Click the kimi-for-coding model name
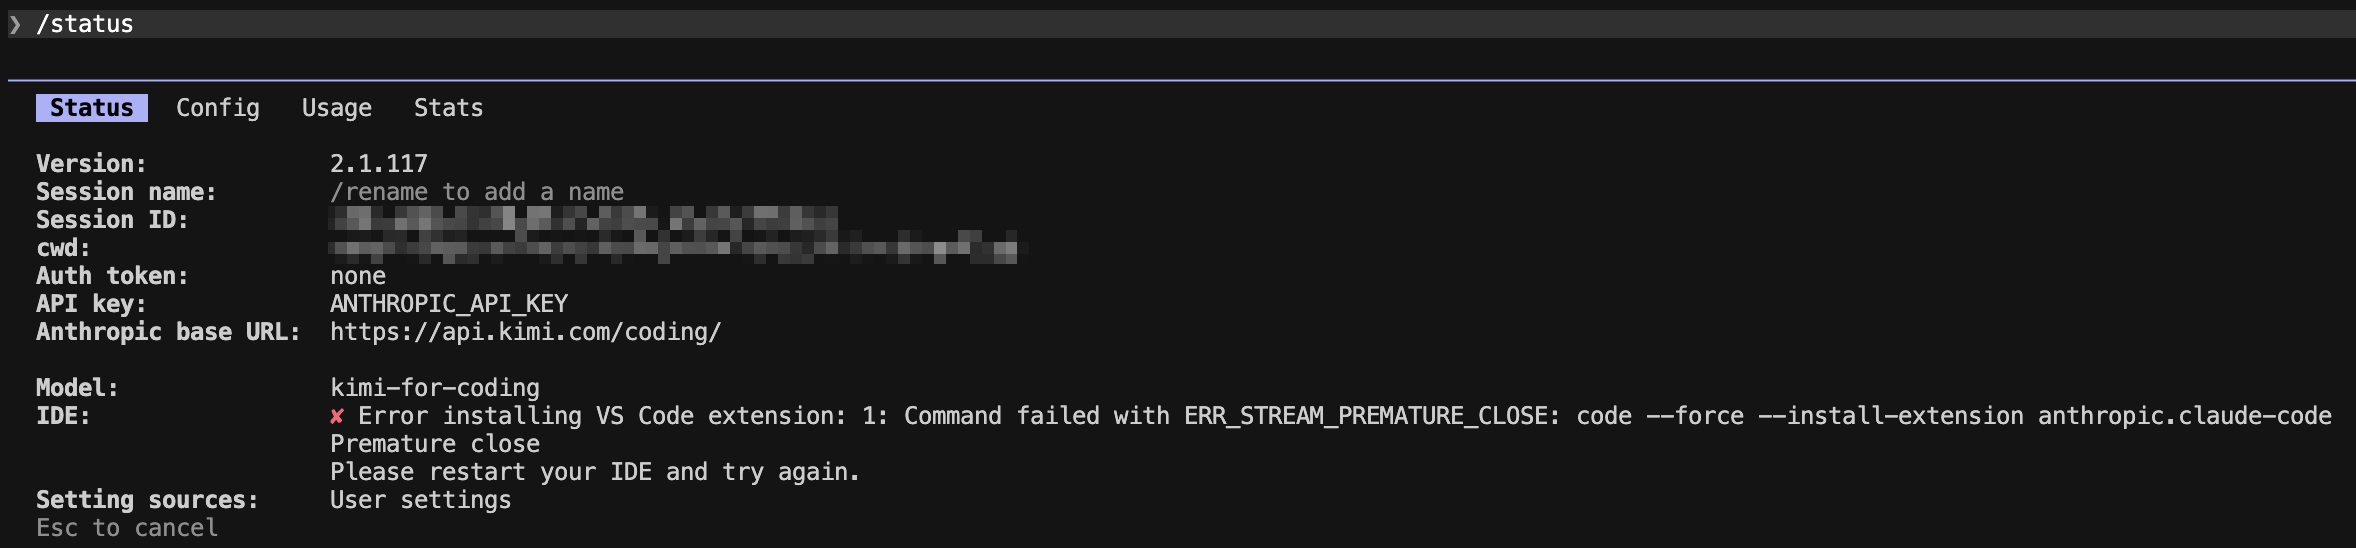The image size is (2356, 548). coord(435,388)
